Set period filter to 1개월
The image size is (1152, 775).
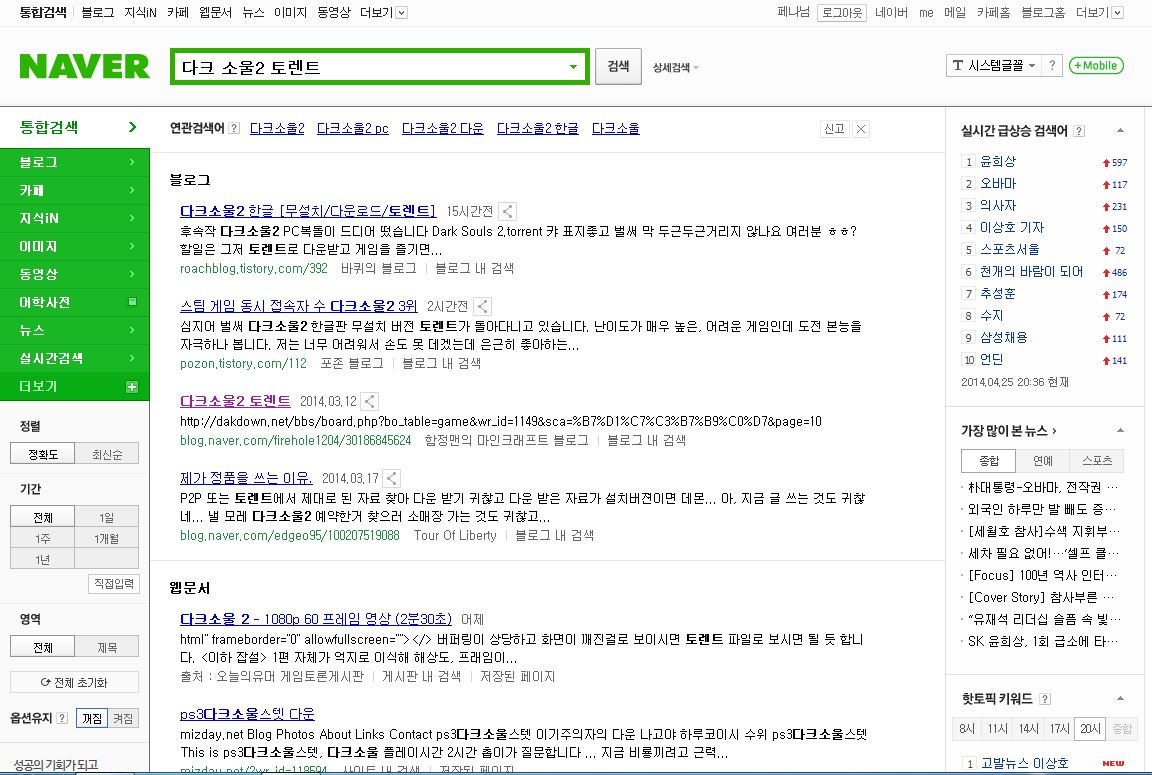(x=107, y=538)
